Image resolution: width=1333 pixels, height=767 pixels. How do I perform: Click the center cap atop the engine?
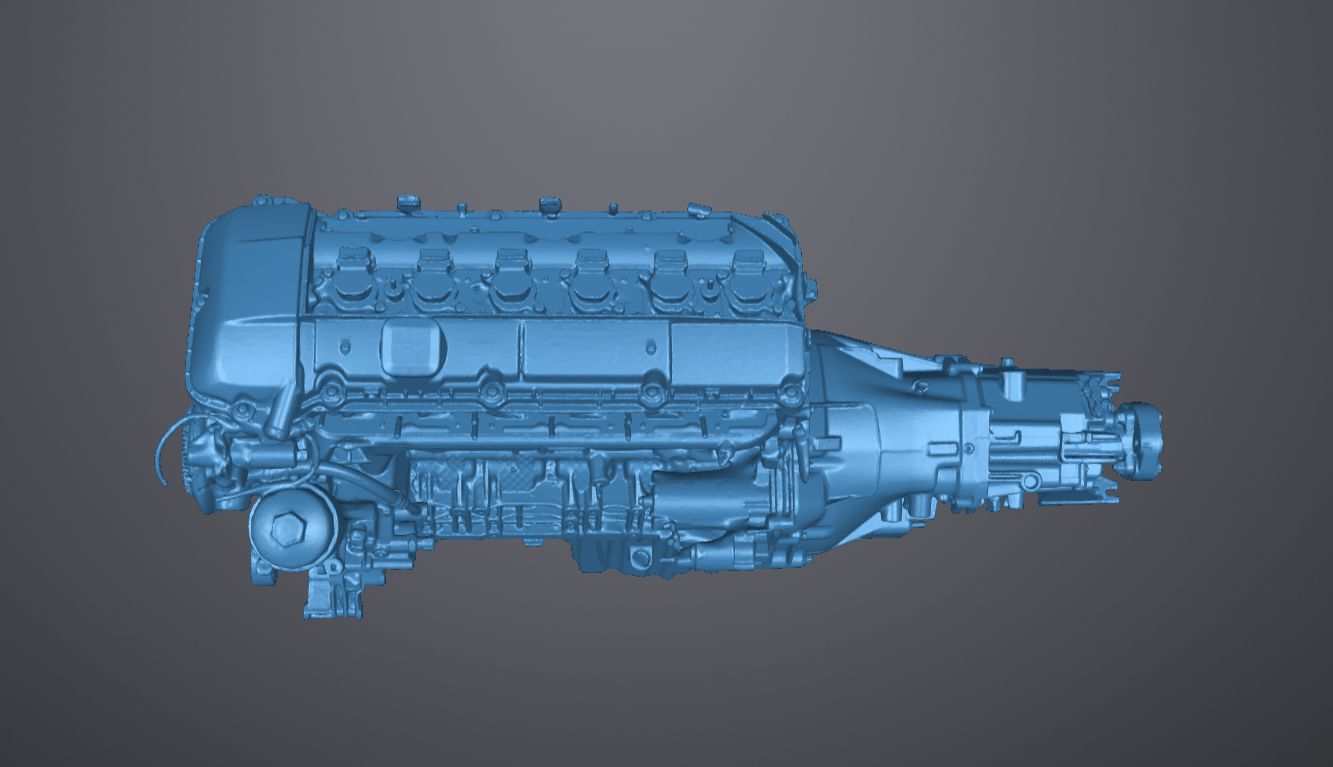click(547, 205)
